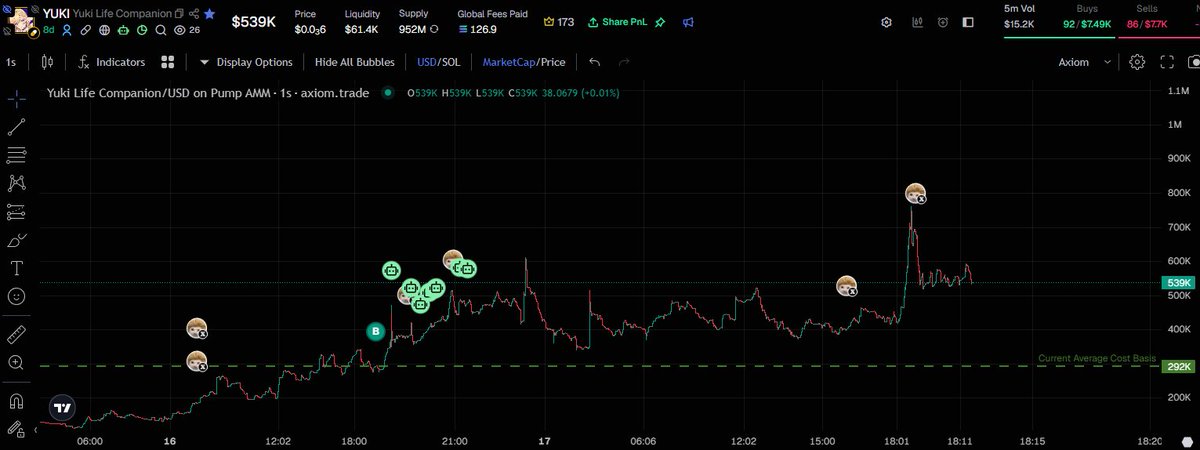Click the green bot icon under YUKI
Image resolution: width=1200 pixels, height=450 pixels.
coord(123,30)
